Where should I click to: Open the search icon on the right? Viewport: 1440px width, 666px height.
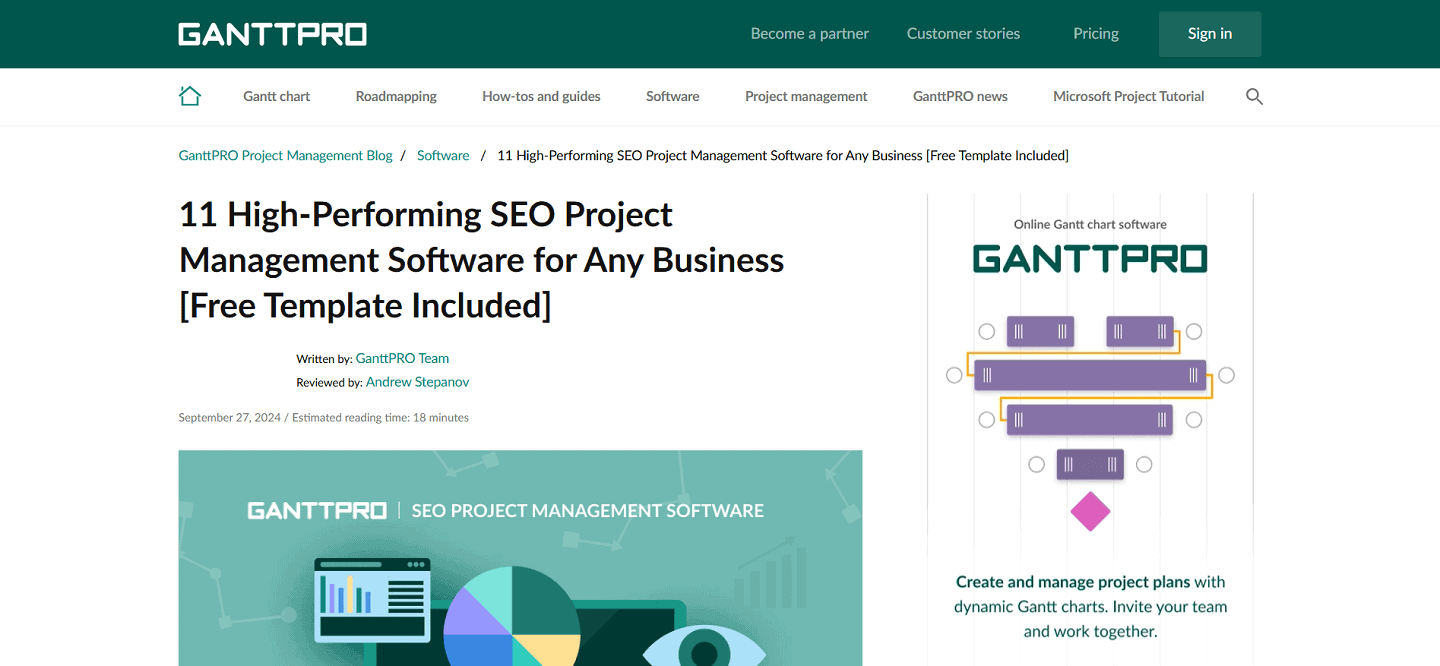pos(1254,96)
